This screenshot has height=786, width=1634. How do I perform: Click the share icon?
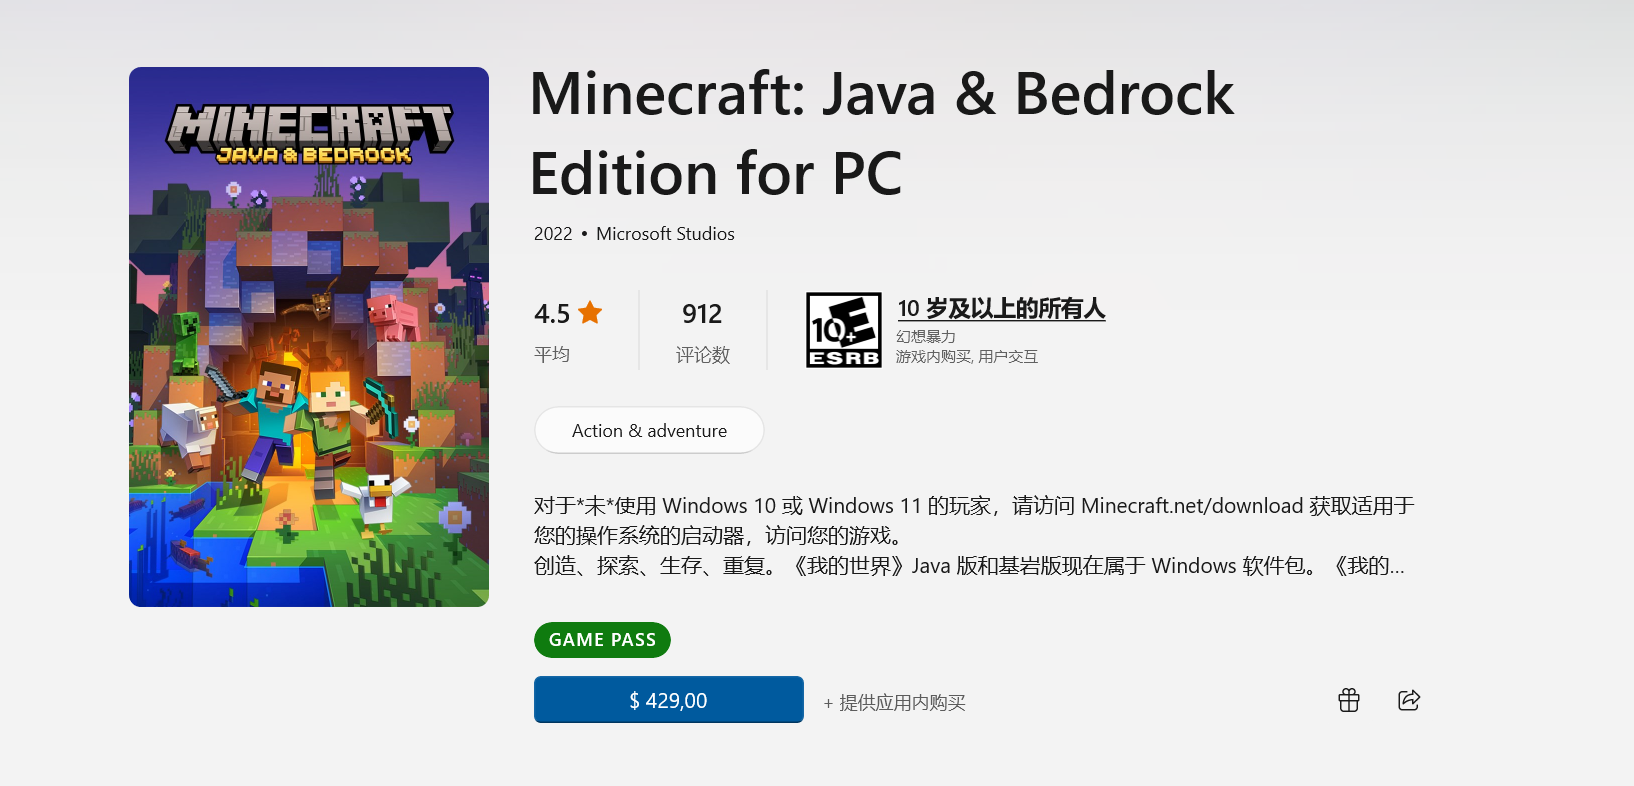click(1409, 700)
